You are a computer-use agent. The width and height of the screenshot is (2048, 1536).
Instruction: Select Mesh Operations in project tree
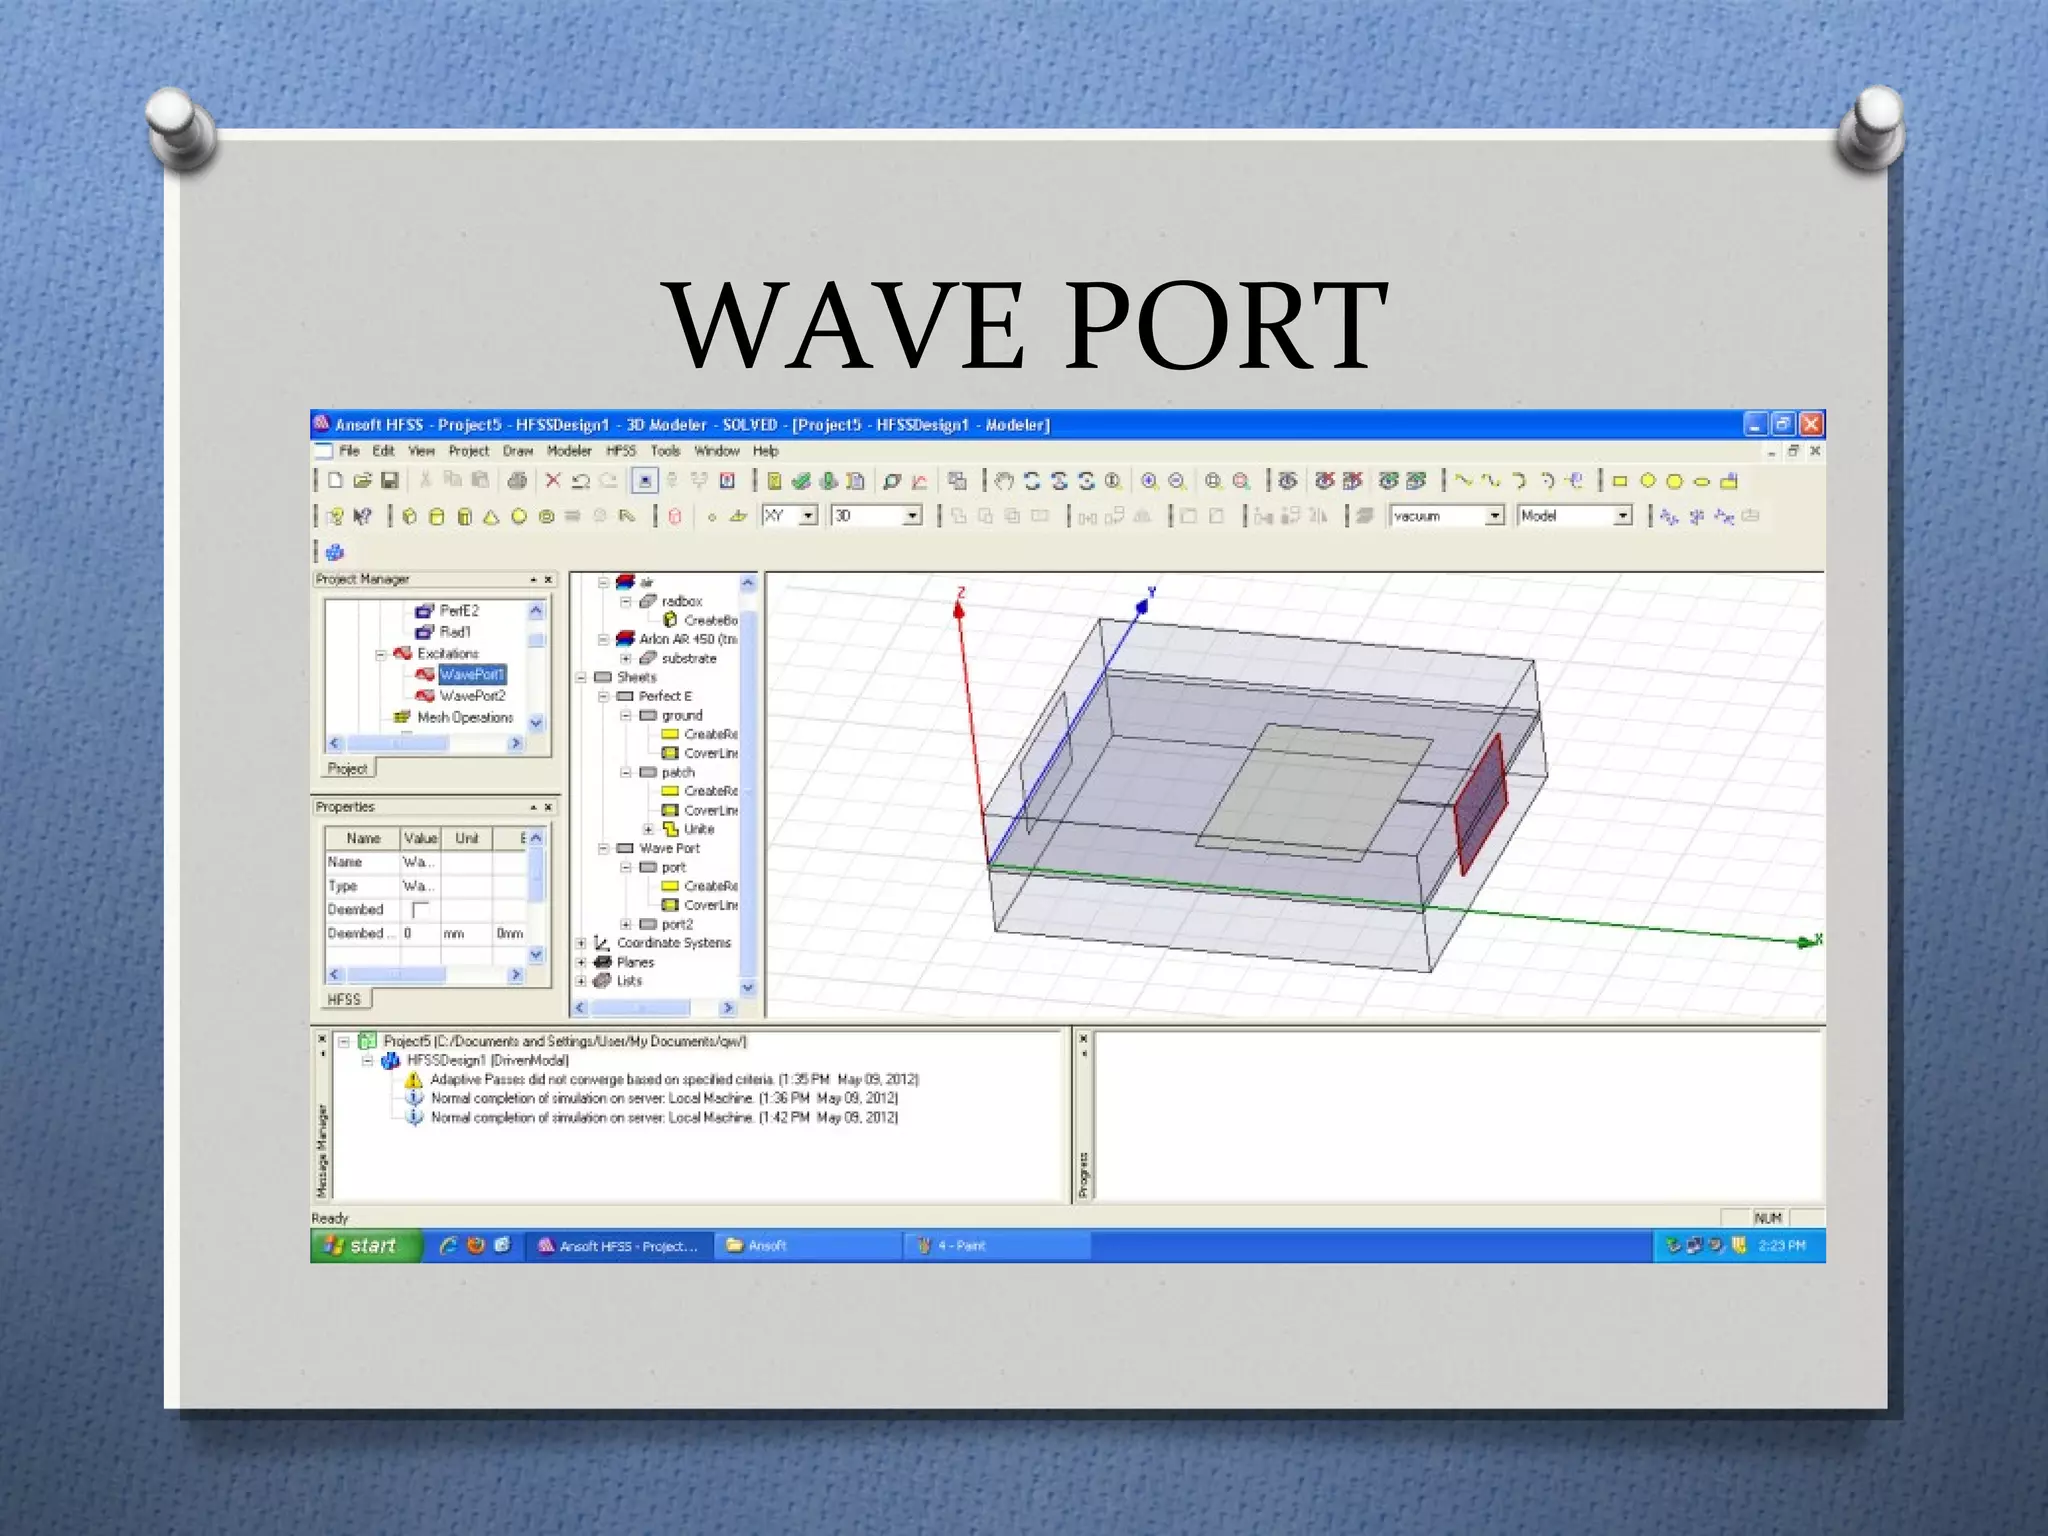(465, 717)
